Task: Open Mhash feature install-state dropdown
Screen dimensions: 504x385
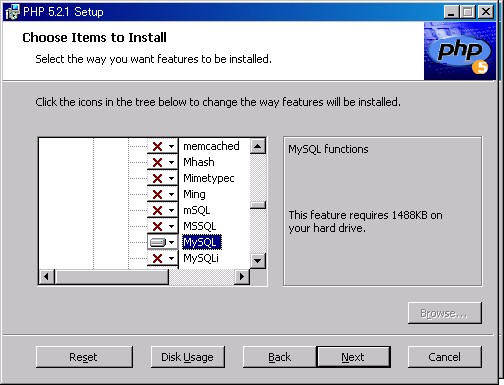Action: [x=163, y=162]
